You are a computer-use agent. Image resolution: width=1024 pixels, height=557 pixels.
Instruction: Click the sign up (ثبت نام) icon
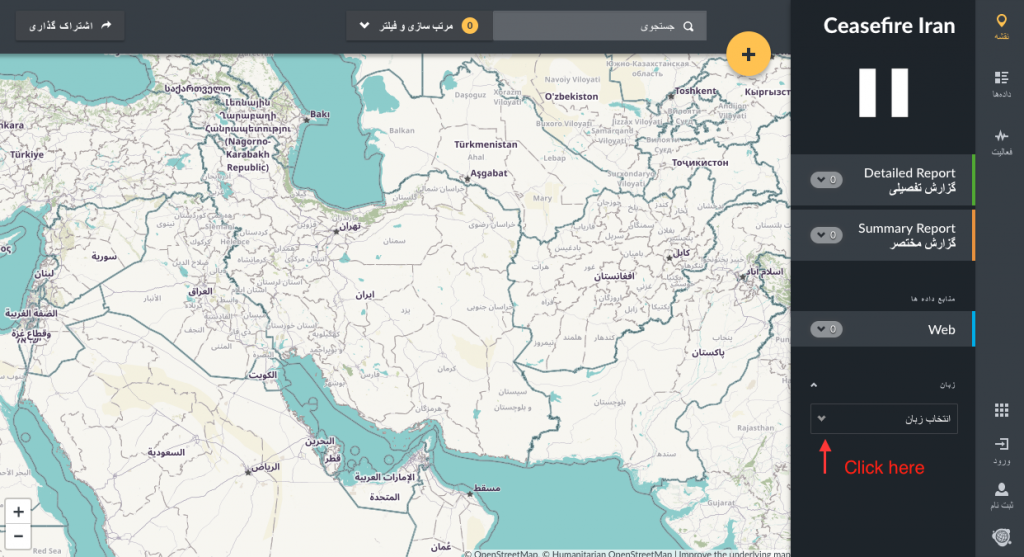pyautogui.click(x=1001, y=495)
